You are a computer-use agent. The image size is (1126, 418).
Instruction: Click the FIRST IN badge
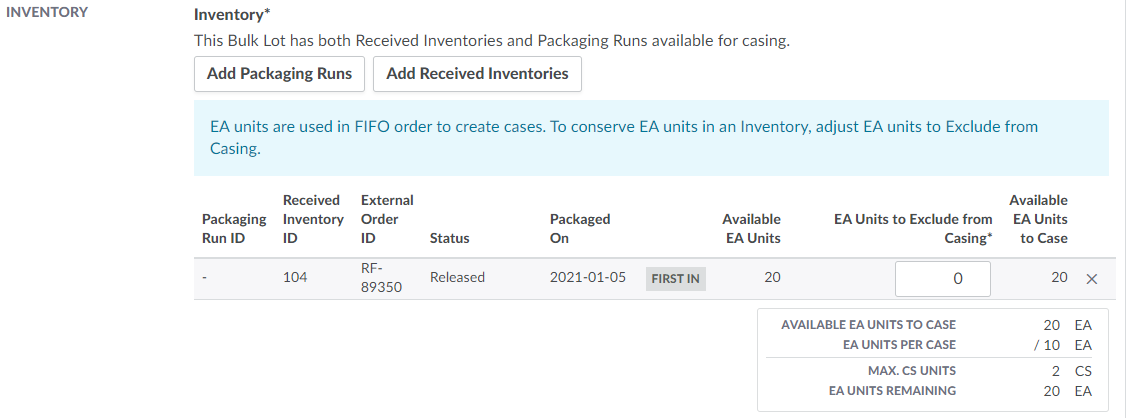coord(675,279)
